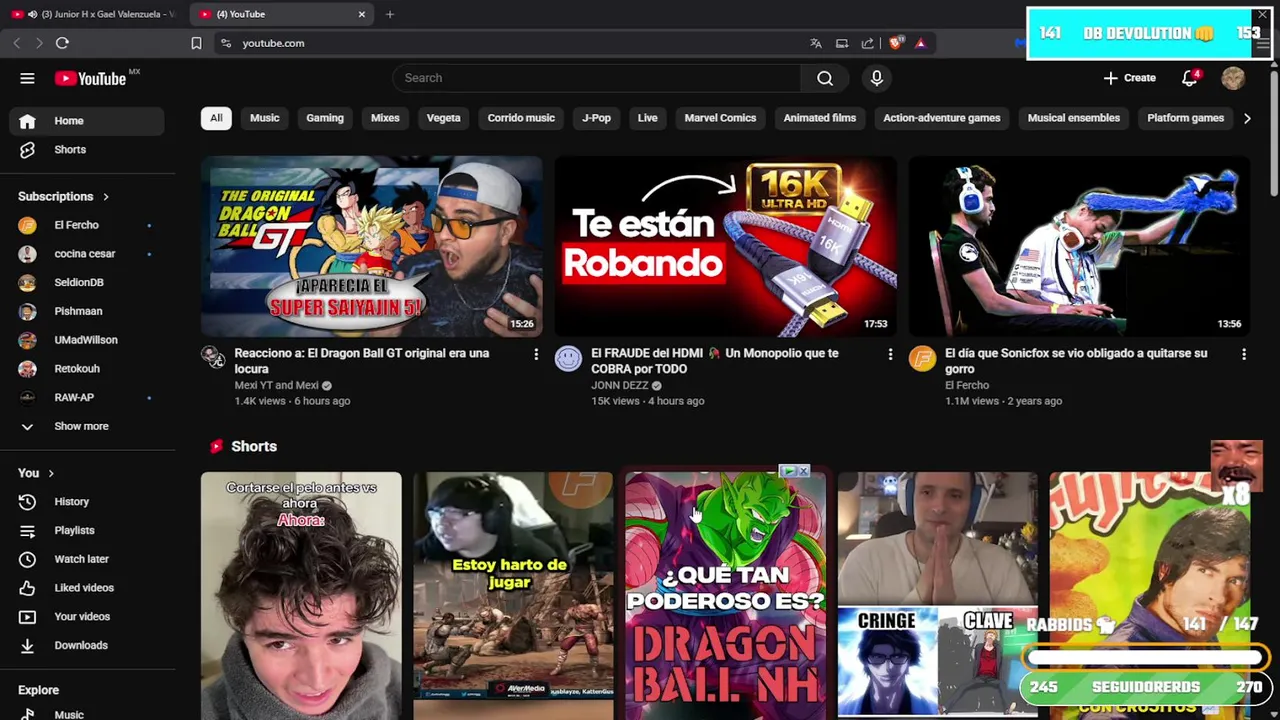Viewport: 1280px width, 720px height.
Task: Click the translate page icon in address bar
Action: pos(816,43)
